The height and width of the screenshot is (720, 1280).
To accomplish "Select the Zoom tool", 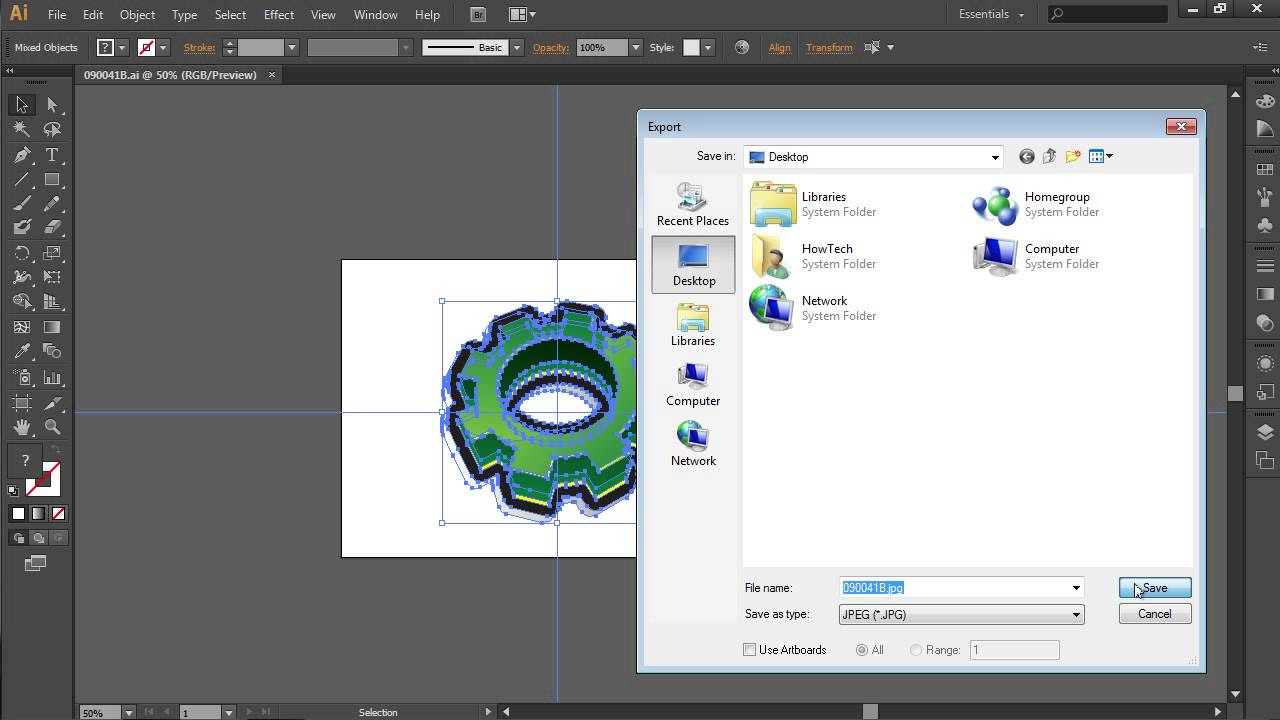I will click(51, 426).
